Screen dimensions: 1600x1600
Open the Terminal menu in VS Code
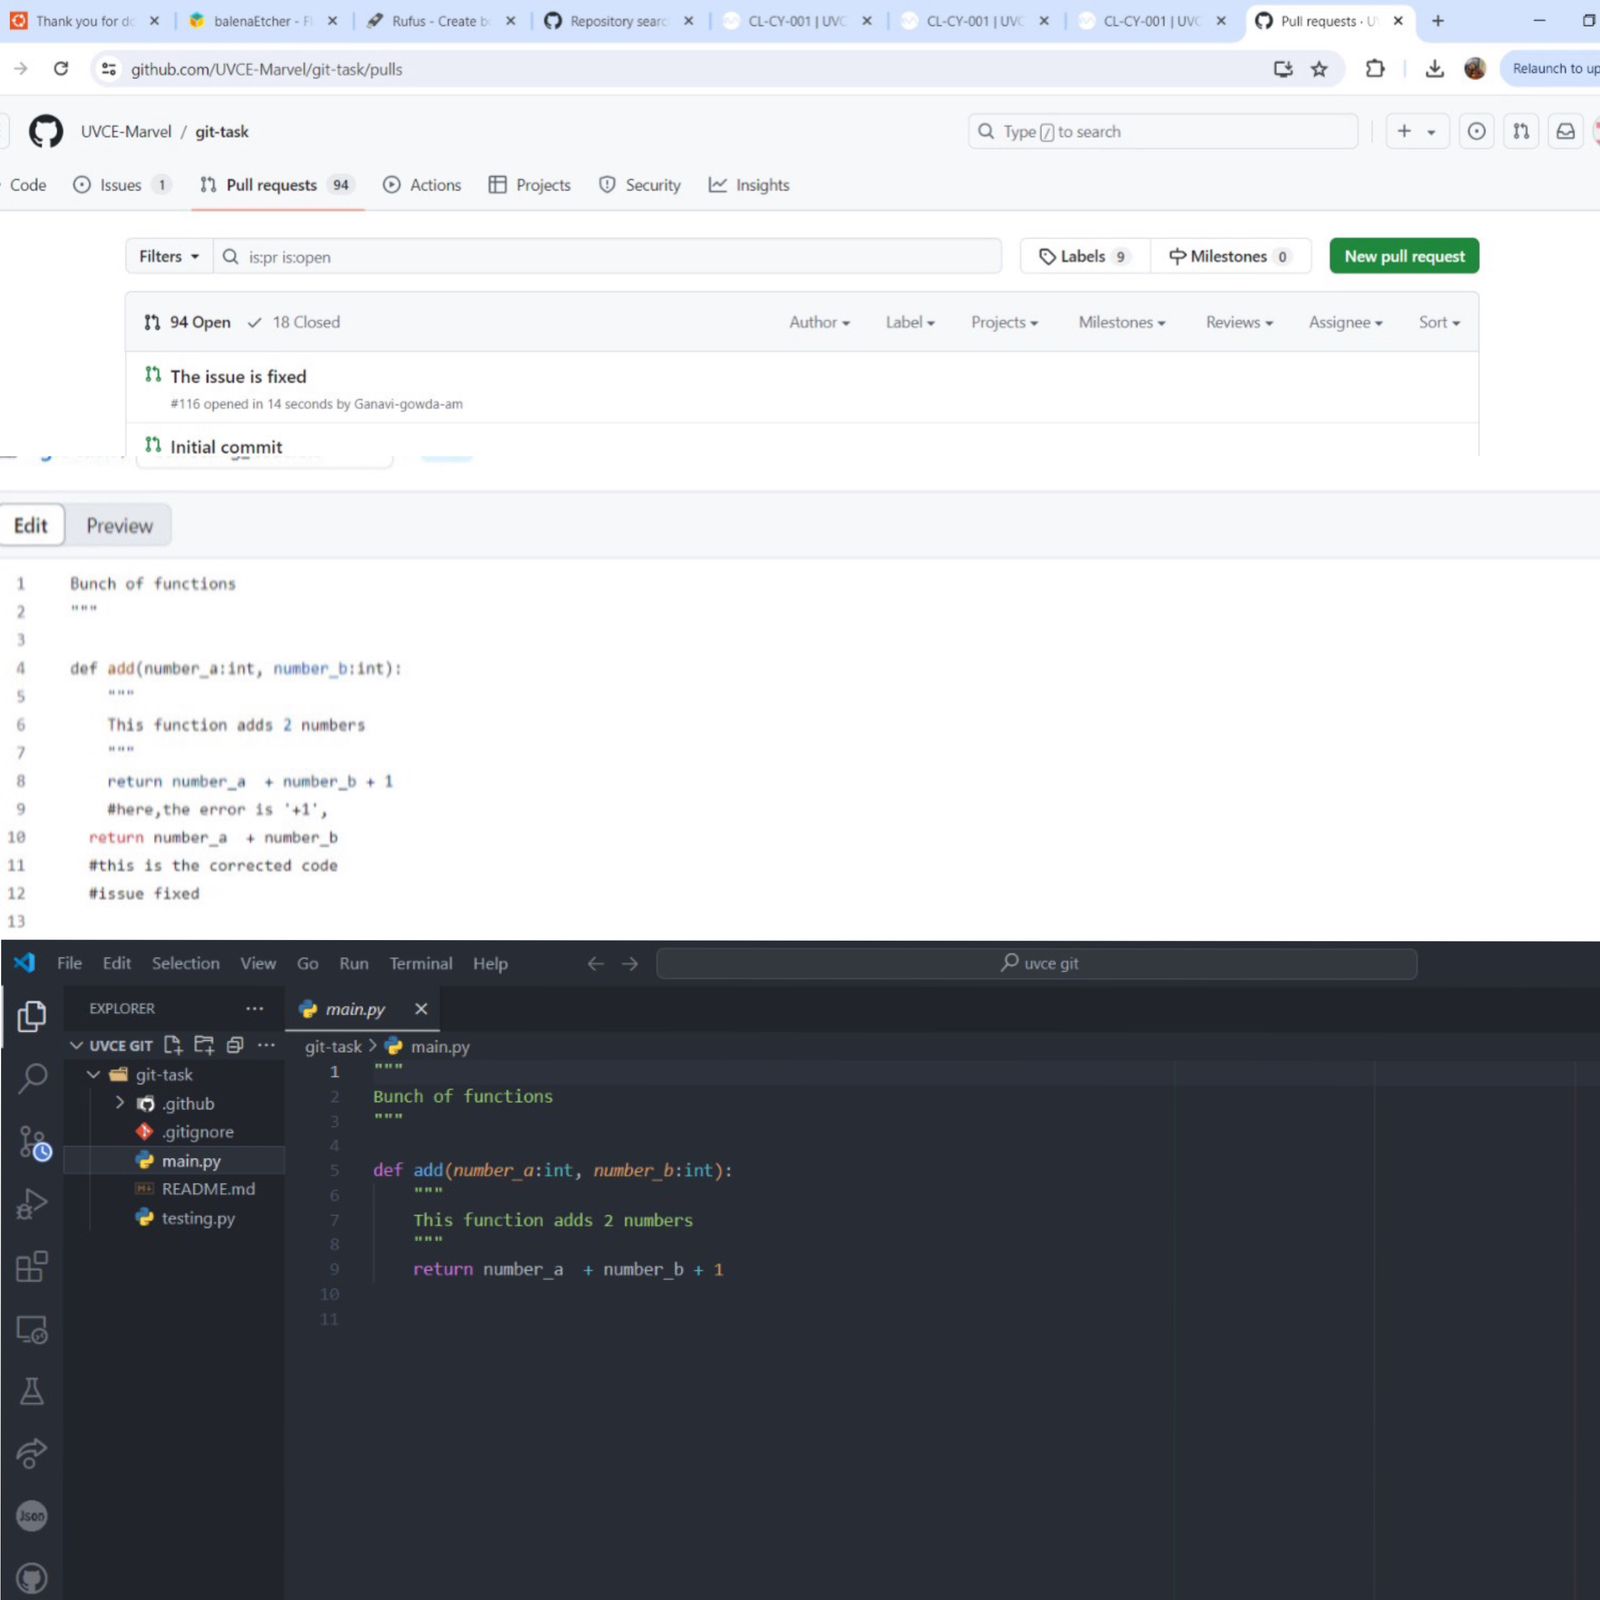pos(421,963)
